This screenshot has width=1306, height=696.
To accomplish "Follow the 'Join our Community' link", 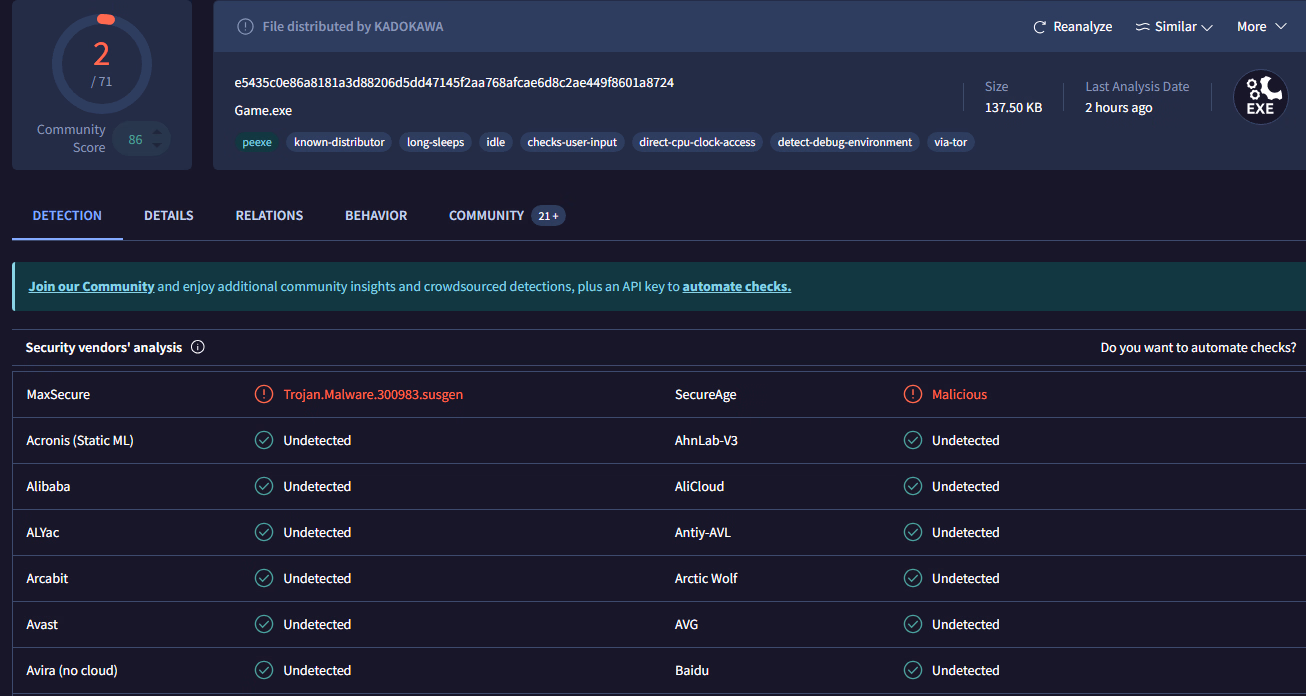I will pyautogui.click(x=91, y=287).
